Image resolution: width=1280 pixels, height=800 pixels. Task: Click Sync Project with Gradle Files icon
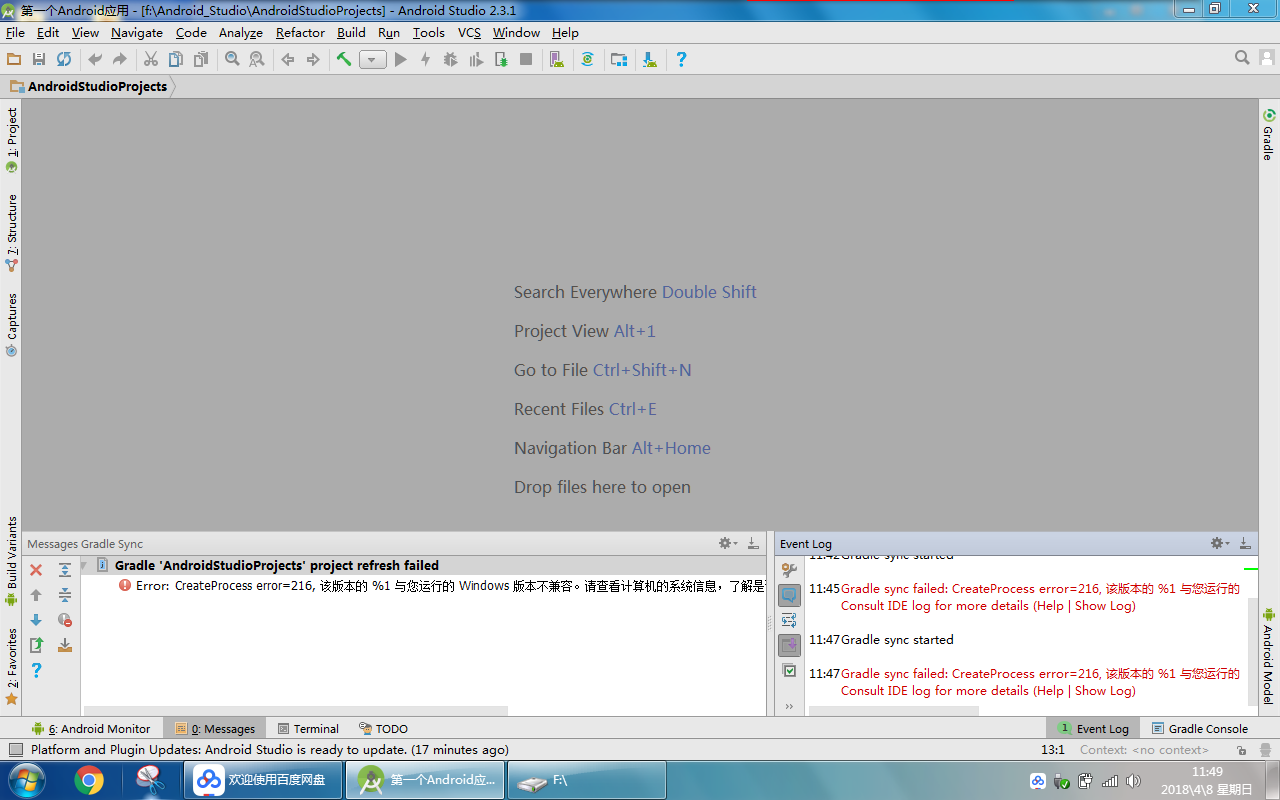pyautogui.click(x=587, y=60)
